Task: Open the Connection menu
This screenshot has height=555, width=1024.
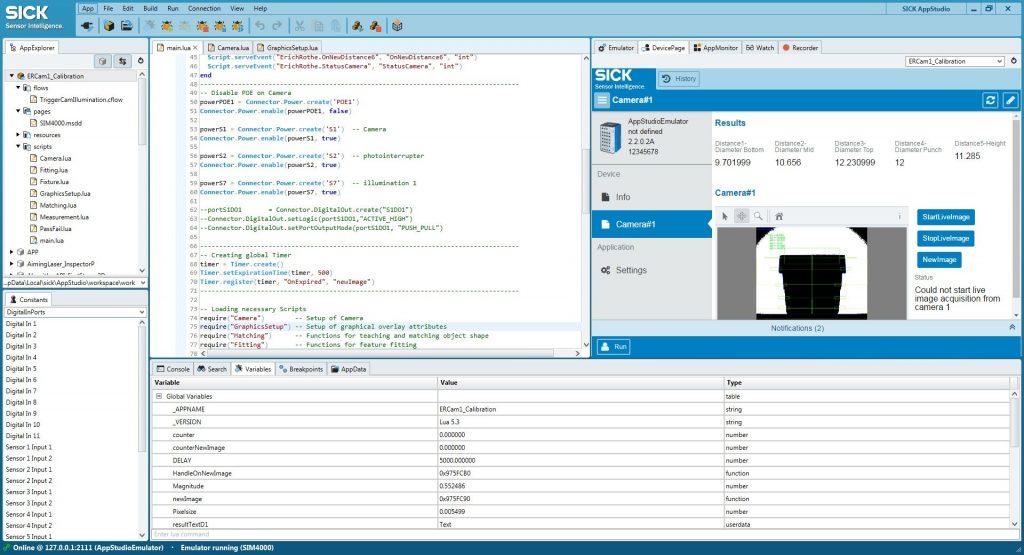Action: click(x=204, y=8)
